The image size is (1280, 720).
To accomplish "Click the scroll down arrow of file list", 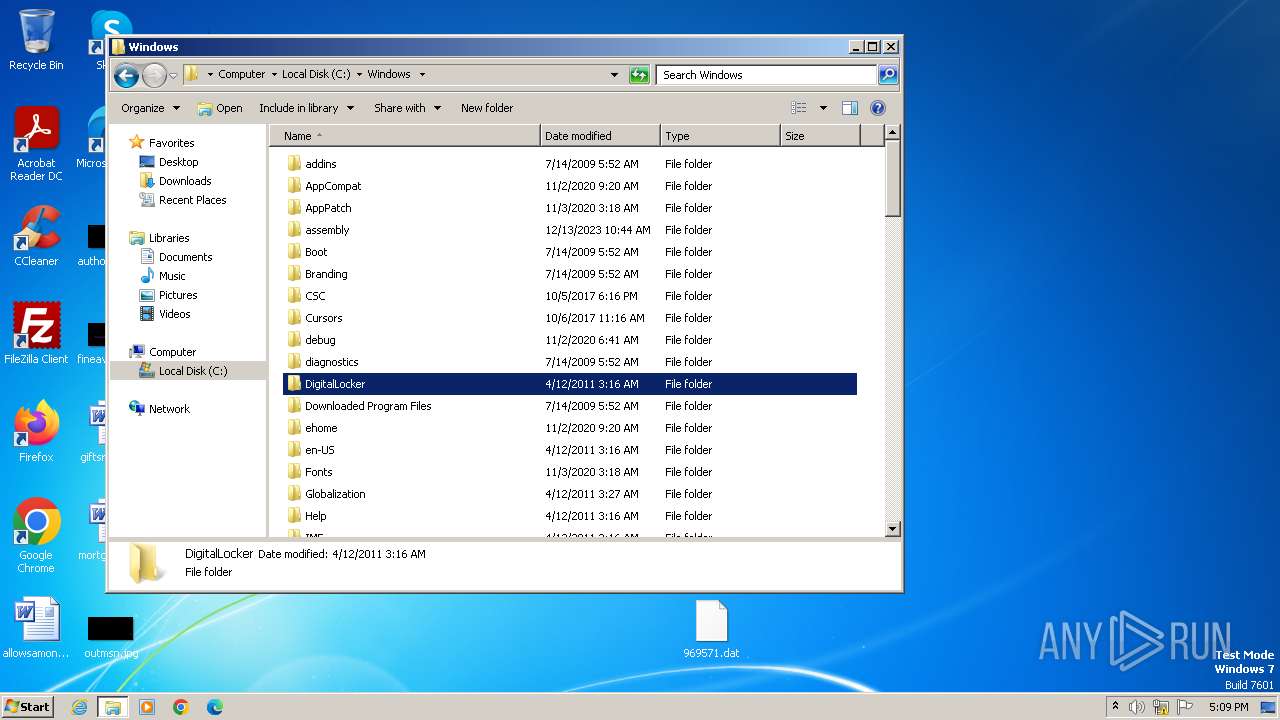I will point(893,529).
